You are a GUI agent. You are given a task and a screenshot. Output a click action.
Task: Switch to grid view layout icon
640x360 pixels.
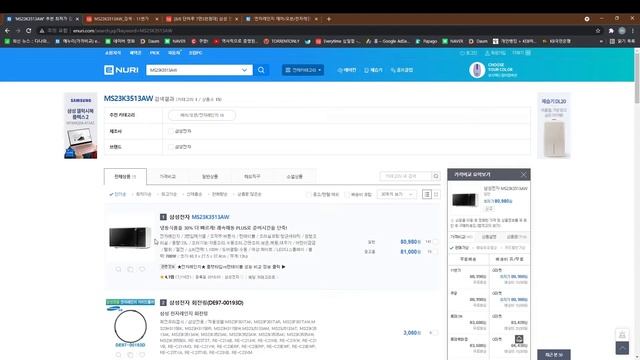coord(436,194)
